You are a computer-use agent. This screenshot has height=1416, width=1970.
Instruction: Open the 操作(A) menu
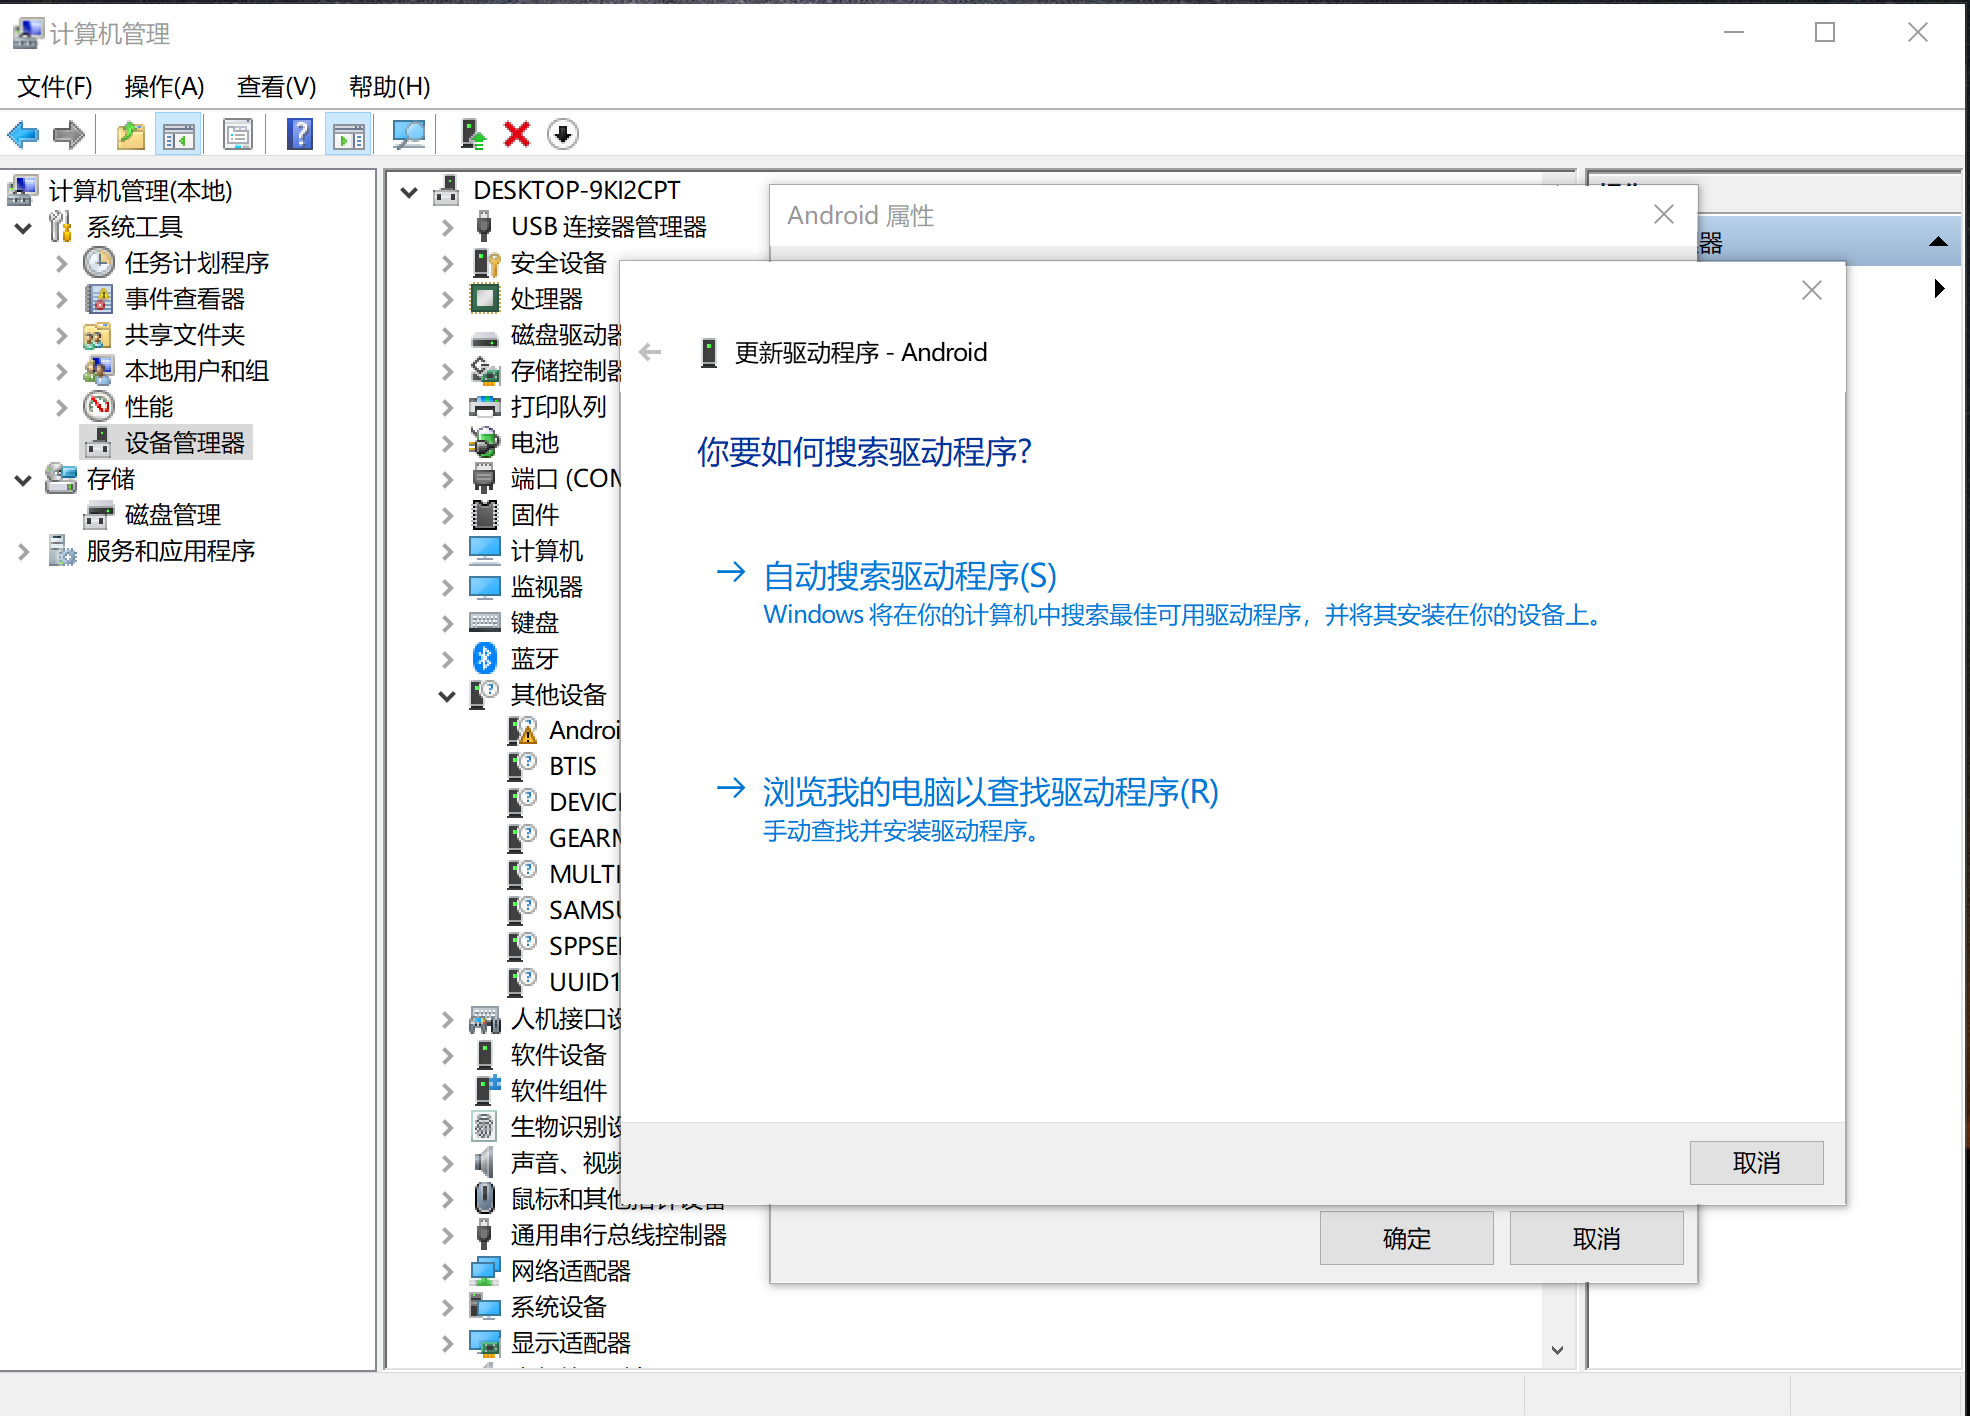pos(164,87)
